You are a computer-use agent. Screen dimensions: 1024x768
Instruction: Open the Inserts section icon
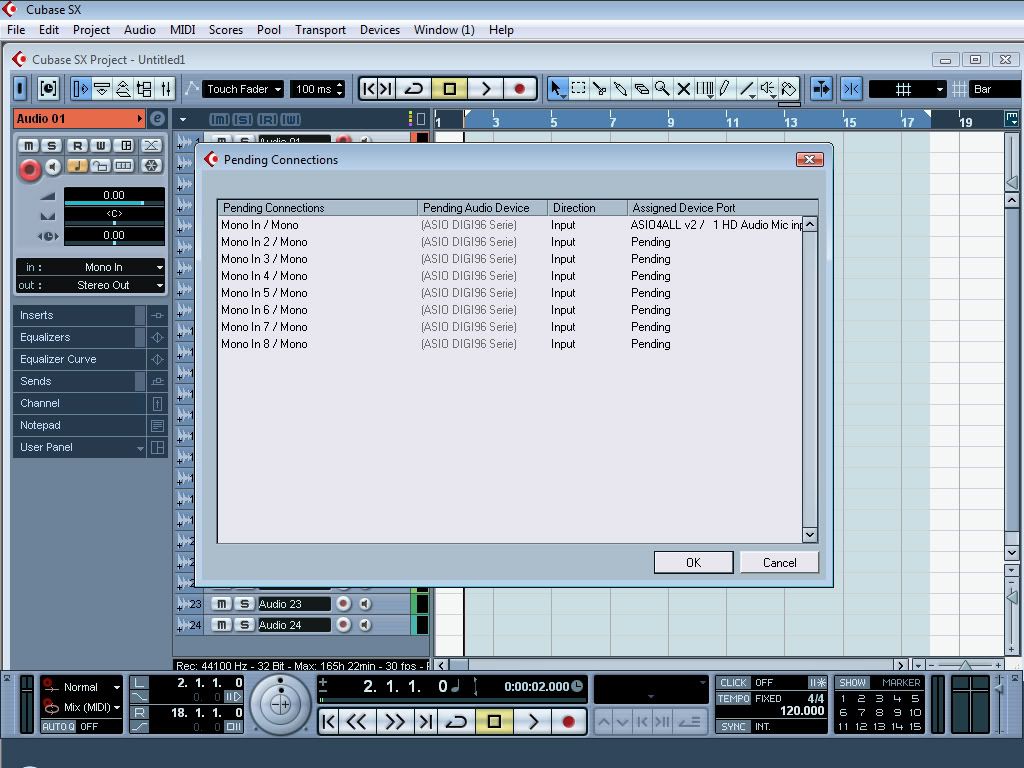(157, 315)
